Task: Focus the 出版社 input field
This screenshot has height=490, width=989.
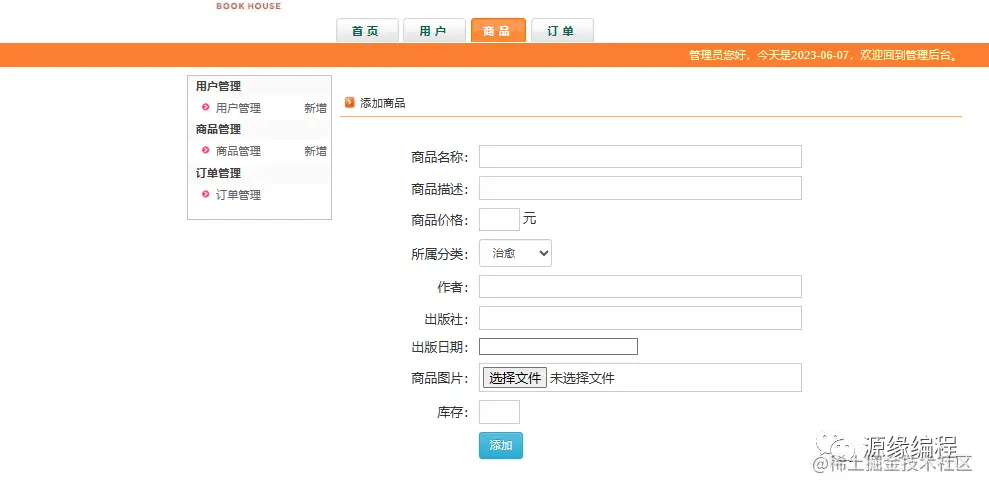Action: click(x=640, y=318)
